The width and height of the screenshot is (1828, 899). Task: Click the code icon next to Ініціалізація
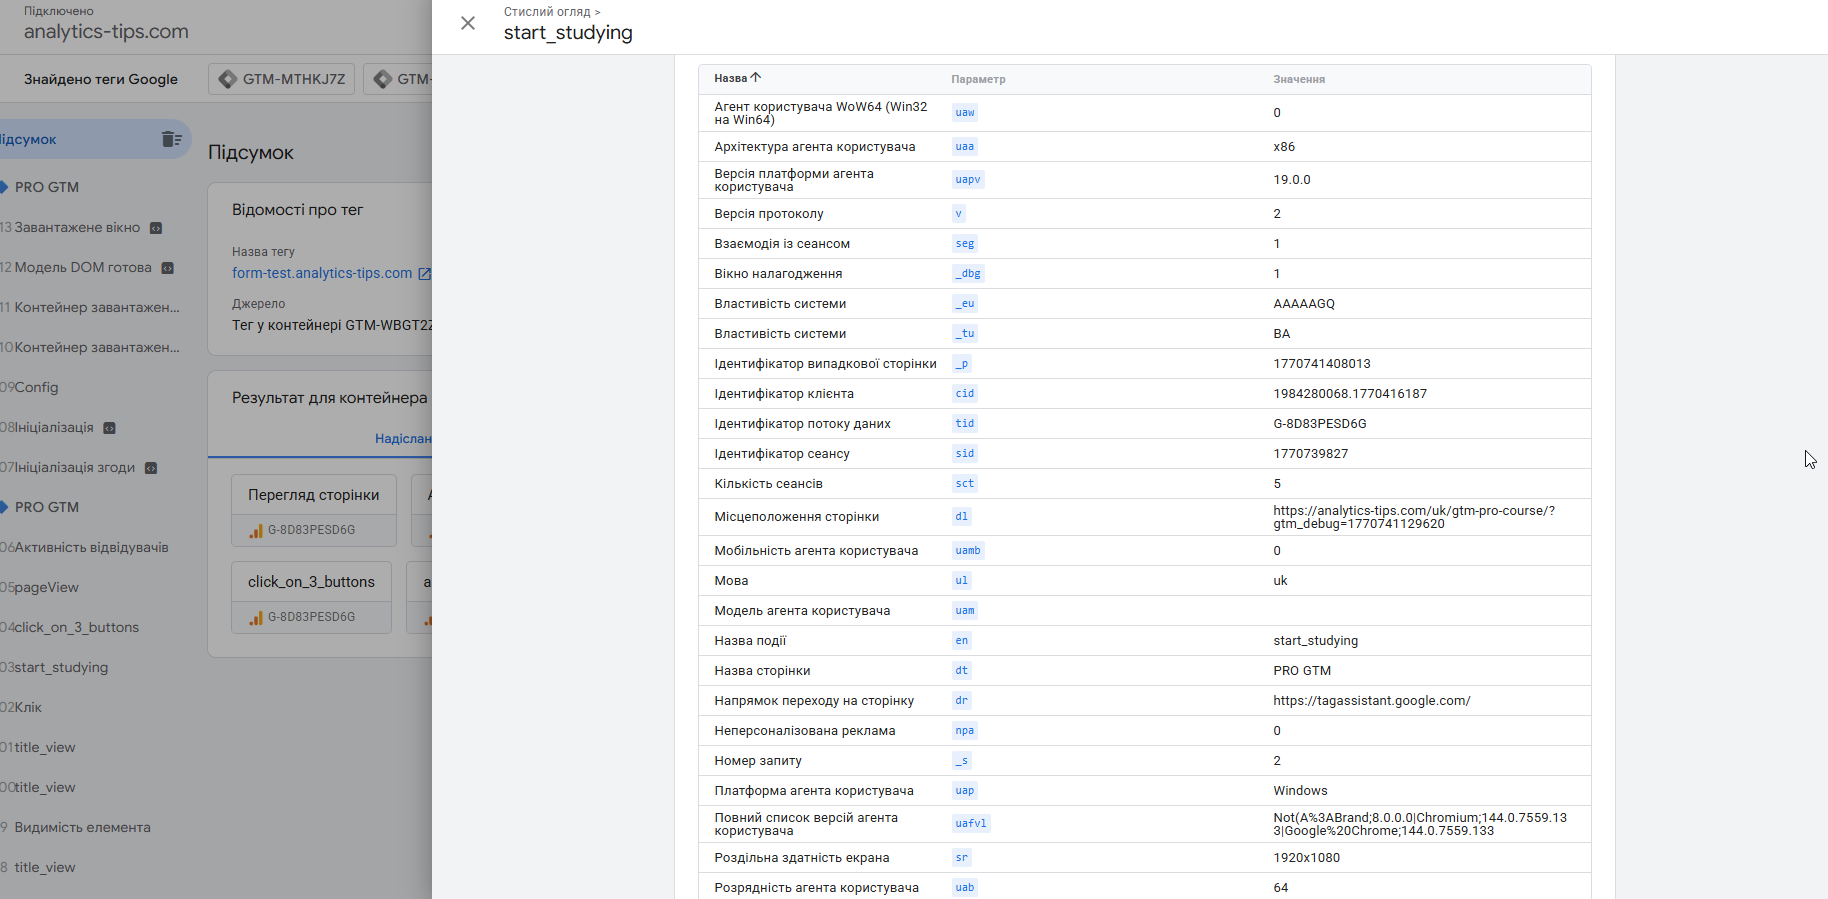(x=110, y=428)
